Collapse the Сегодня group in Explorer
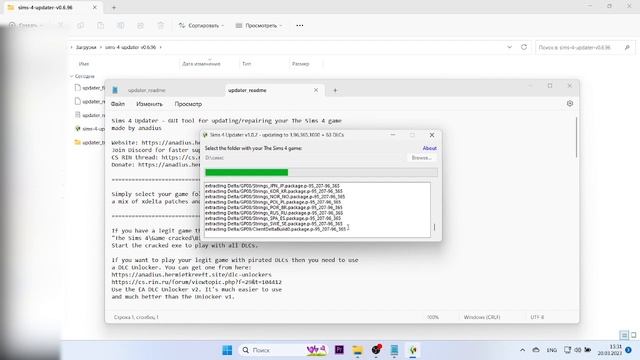 pyautogui.click(x=72, y=76)
